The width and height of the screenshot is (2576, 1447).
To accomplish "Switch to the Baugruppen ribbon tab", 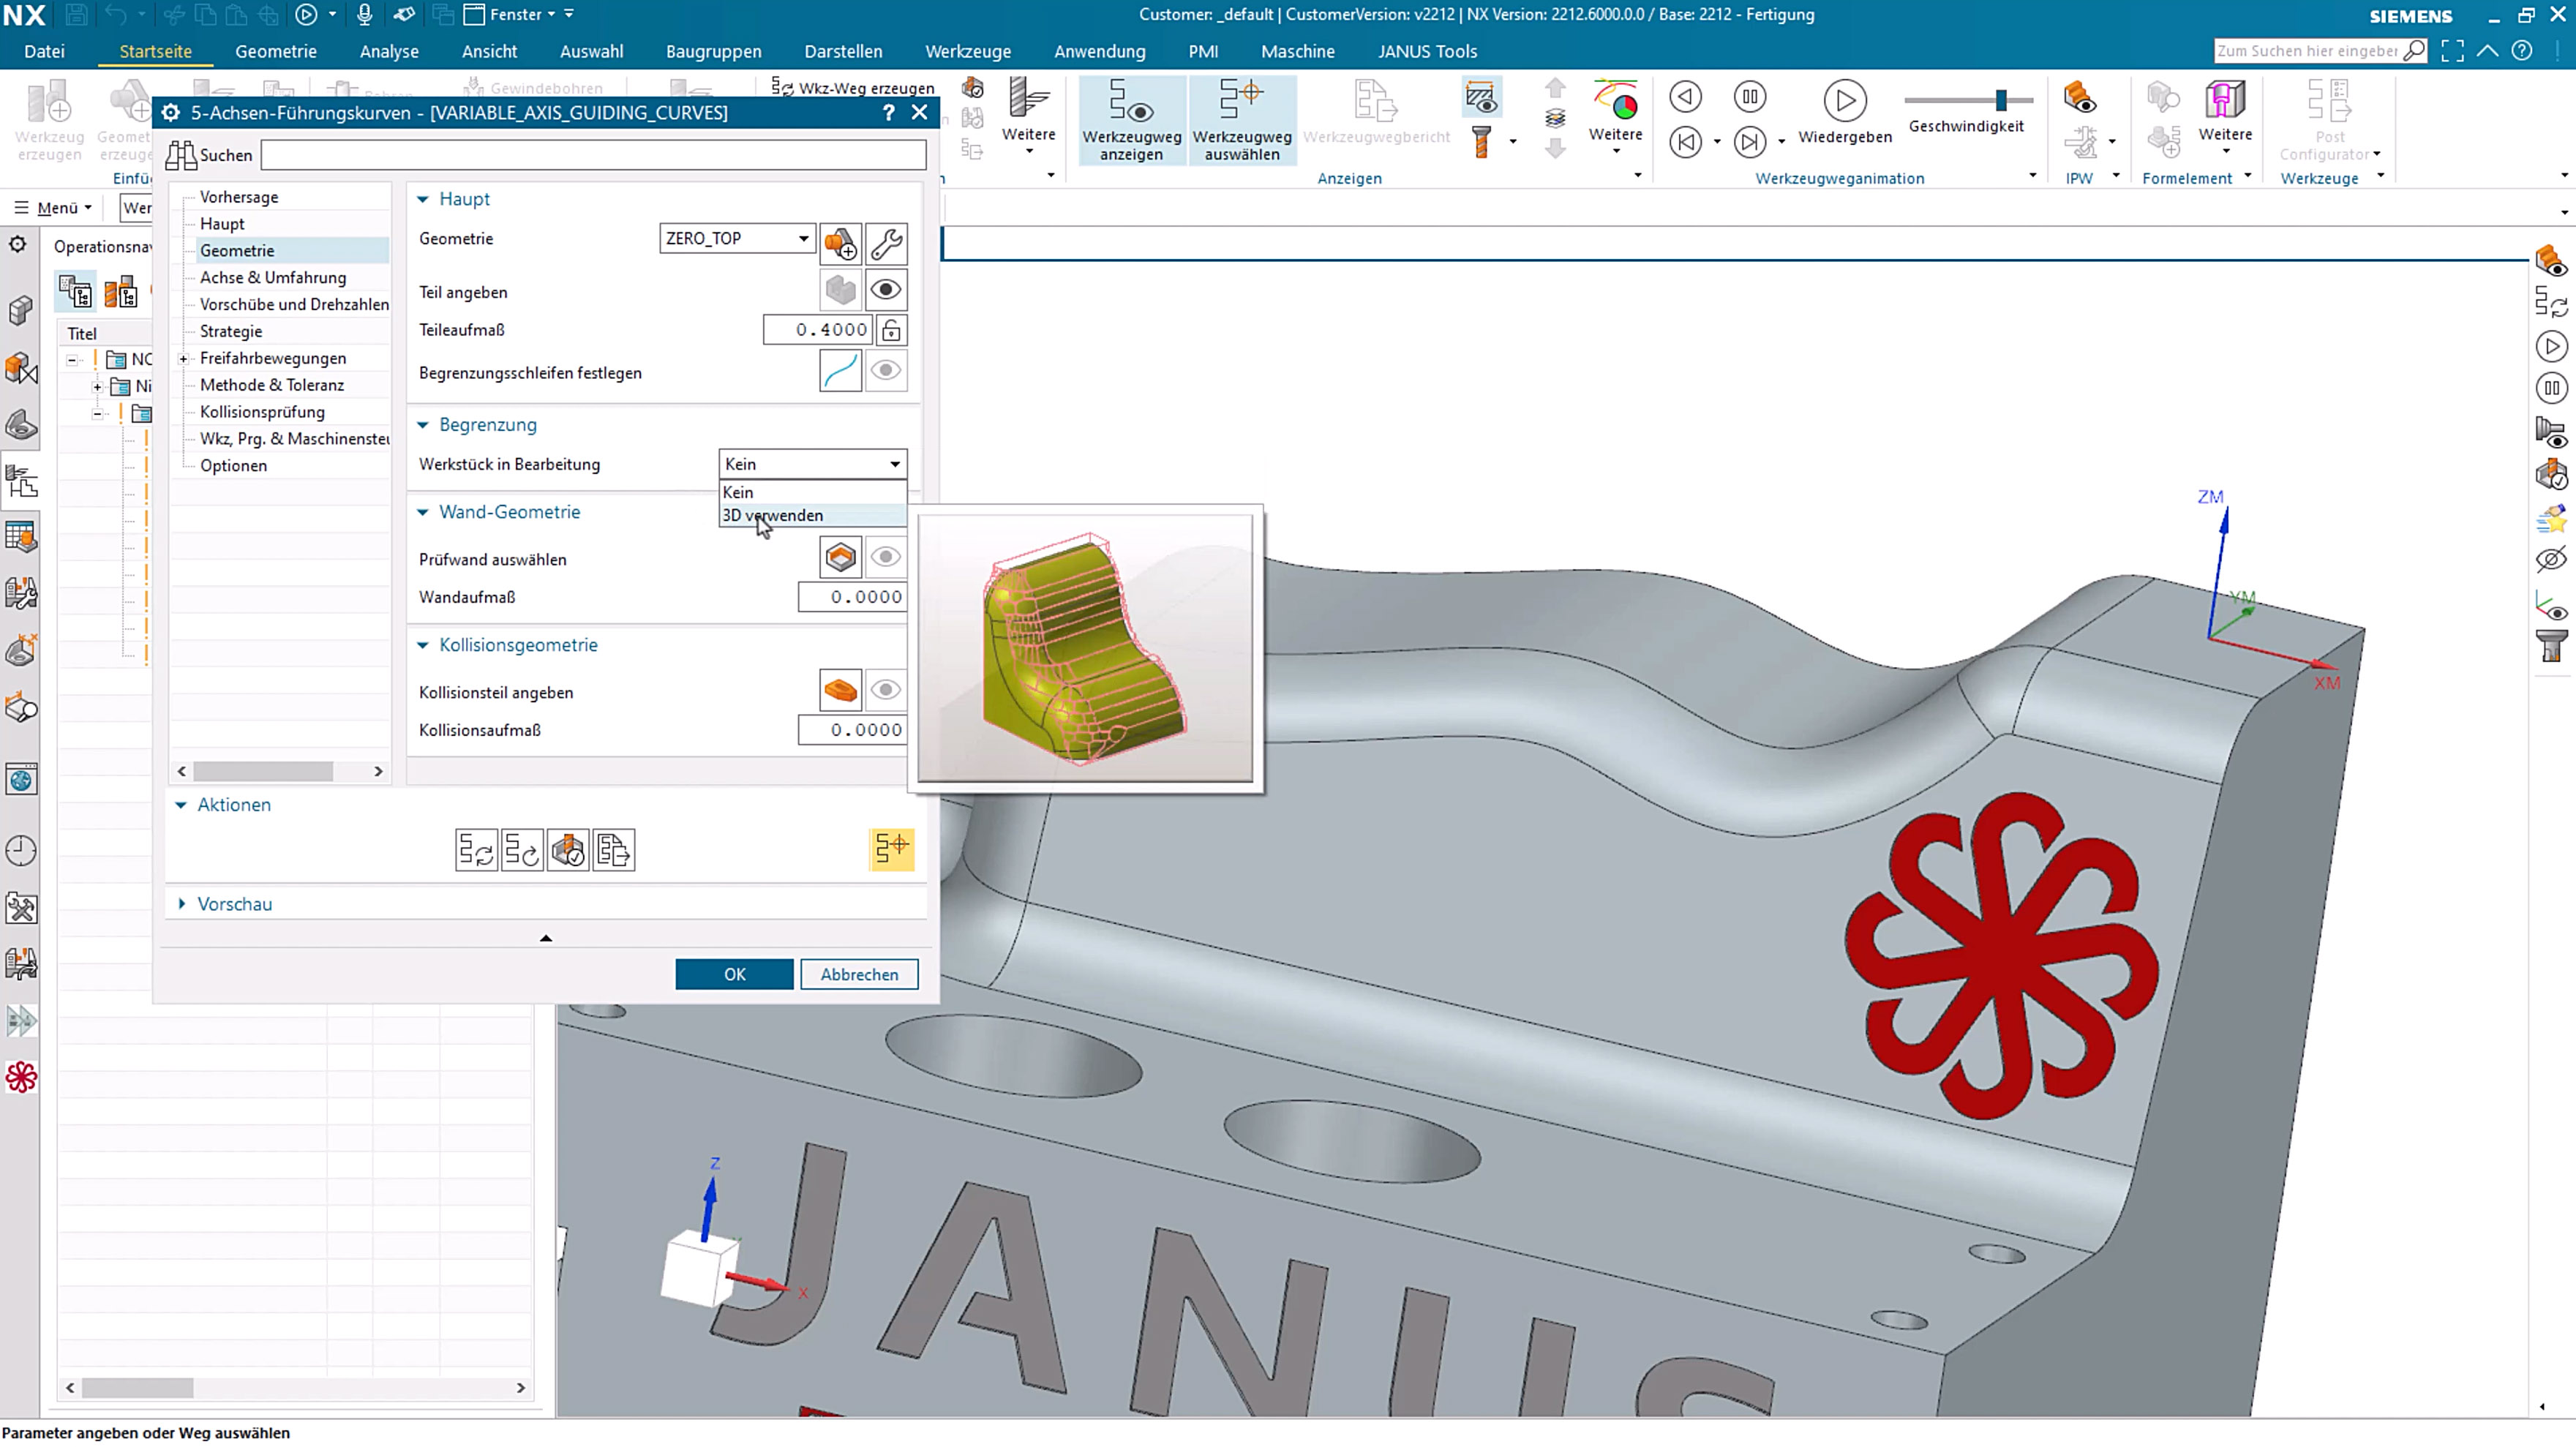I will click(714, 51).
